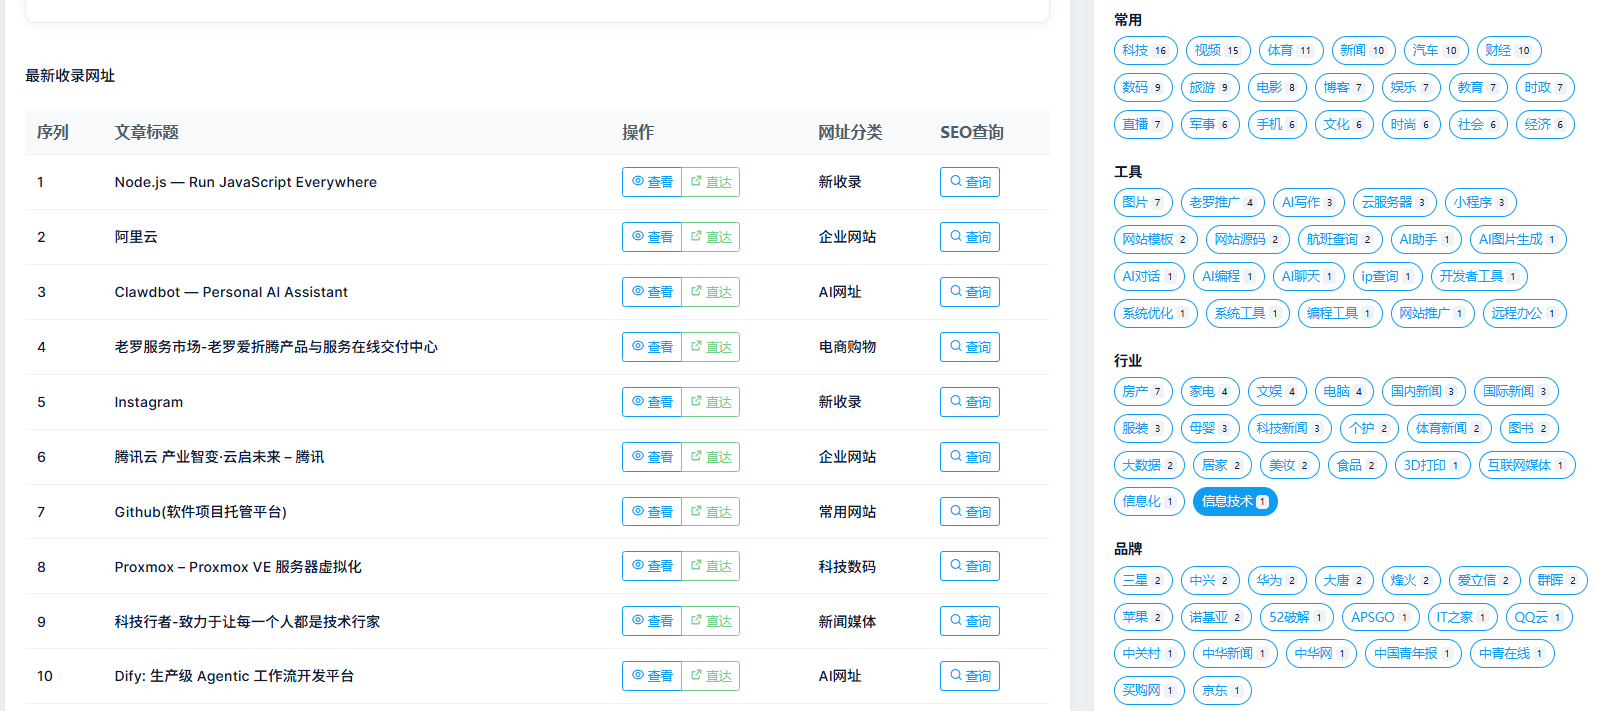Open Proxmox VE 服务器虚拟化 title
The width and height of the screenshot is (1602, 711).
tap(238, 567)
